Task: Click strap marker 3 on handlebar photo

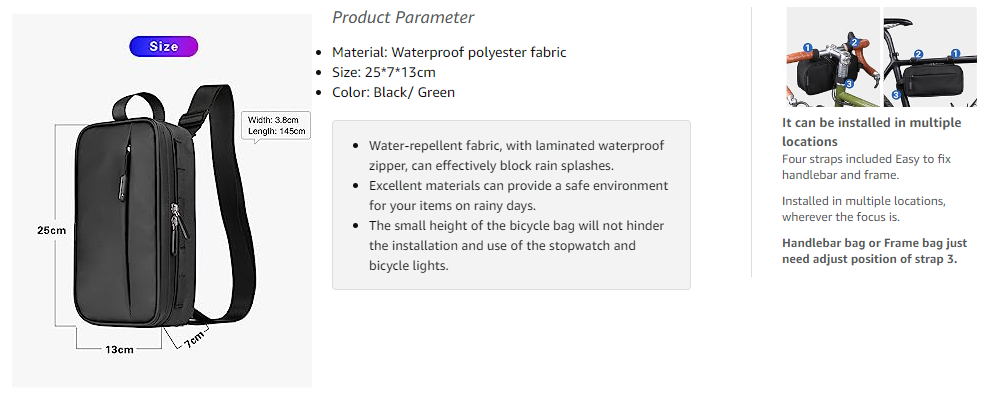Action: coord(849,84)
